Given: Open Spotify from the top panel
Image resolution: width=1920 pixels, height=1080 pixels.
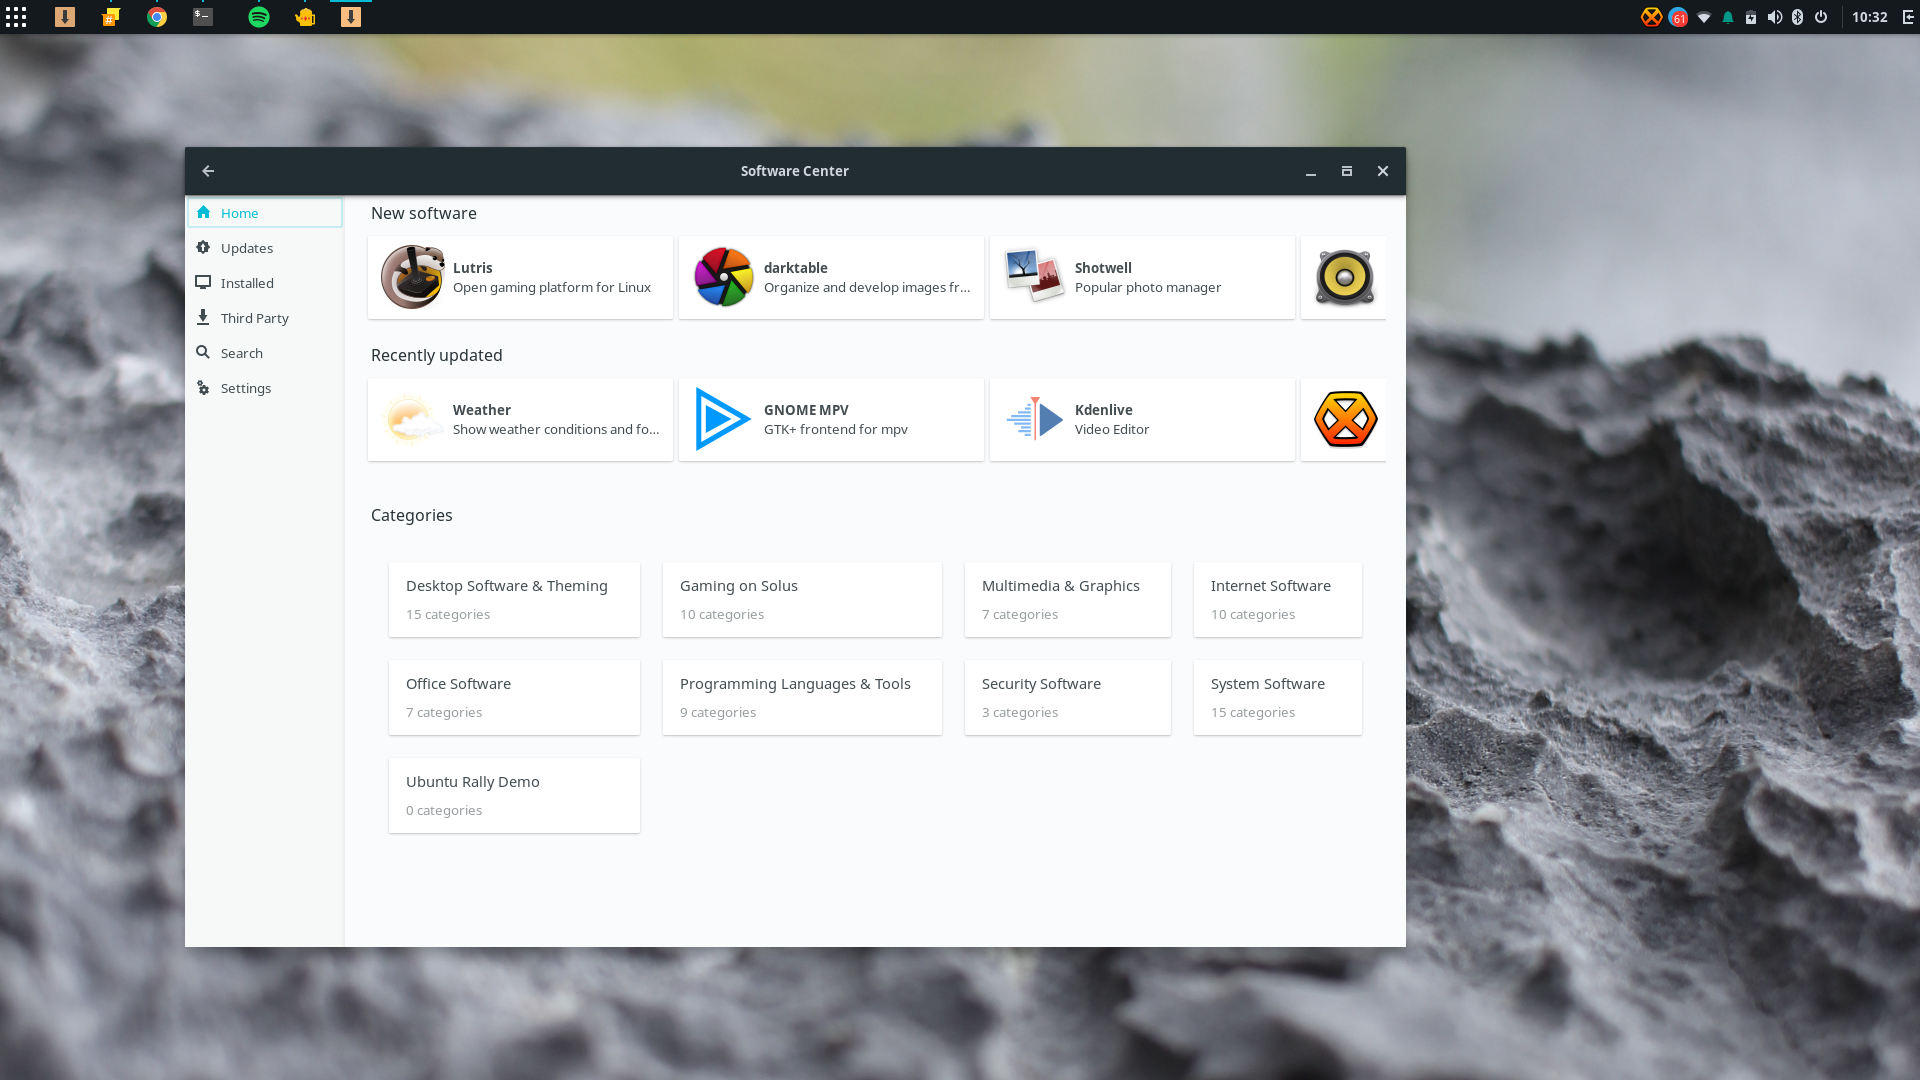Looking at the screenshot, I should 259,17.
